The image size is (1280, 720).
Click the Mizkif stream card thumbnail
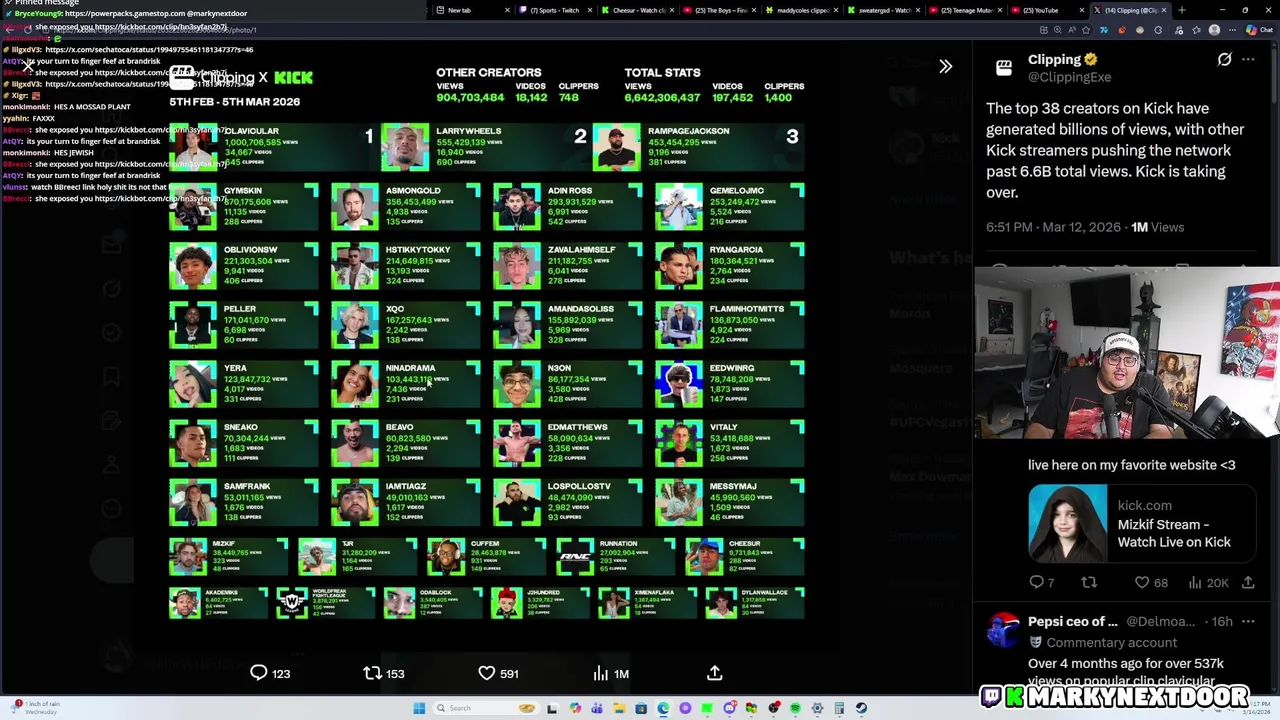coord(1068,523)
